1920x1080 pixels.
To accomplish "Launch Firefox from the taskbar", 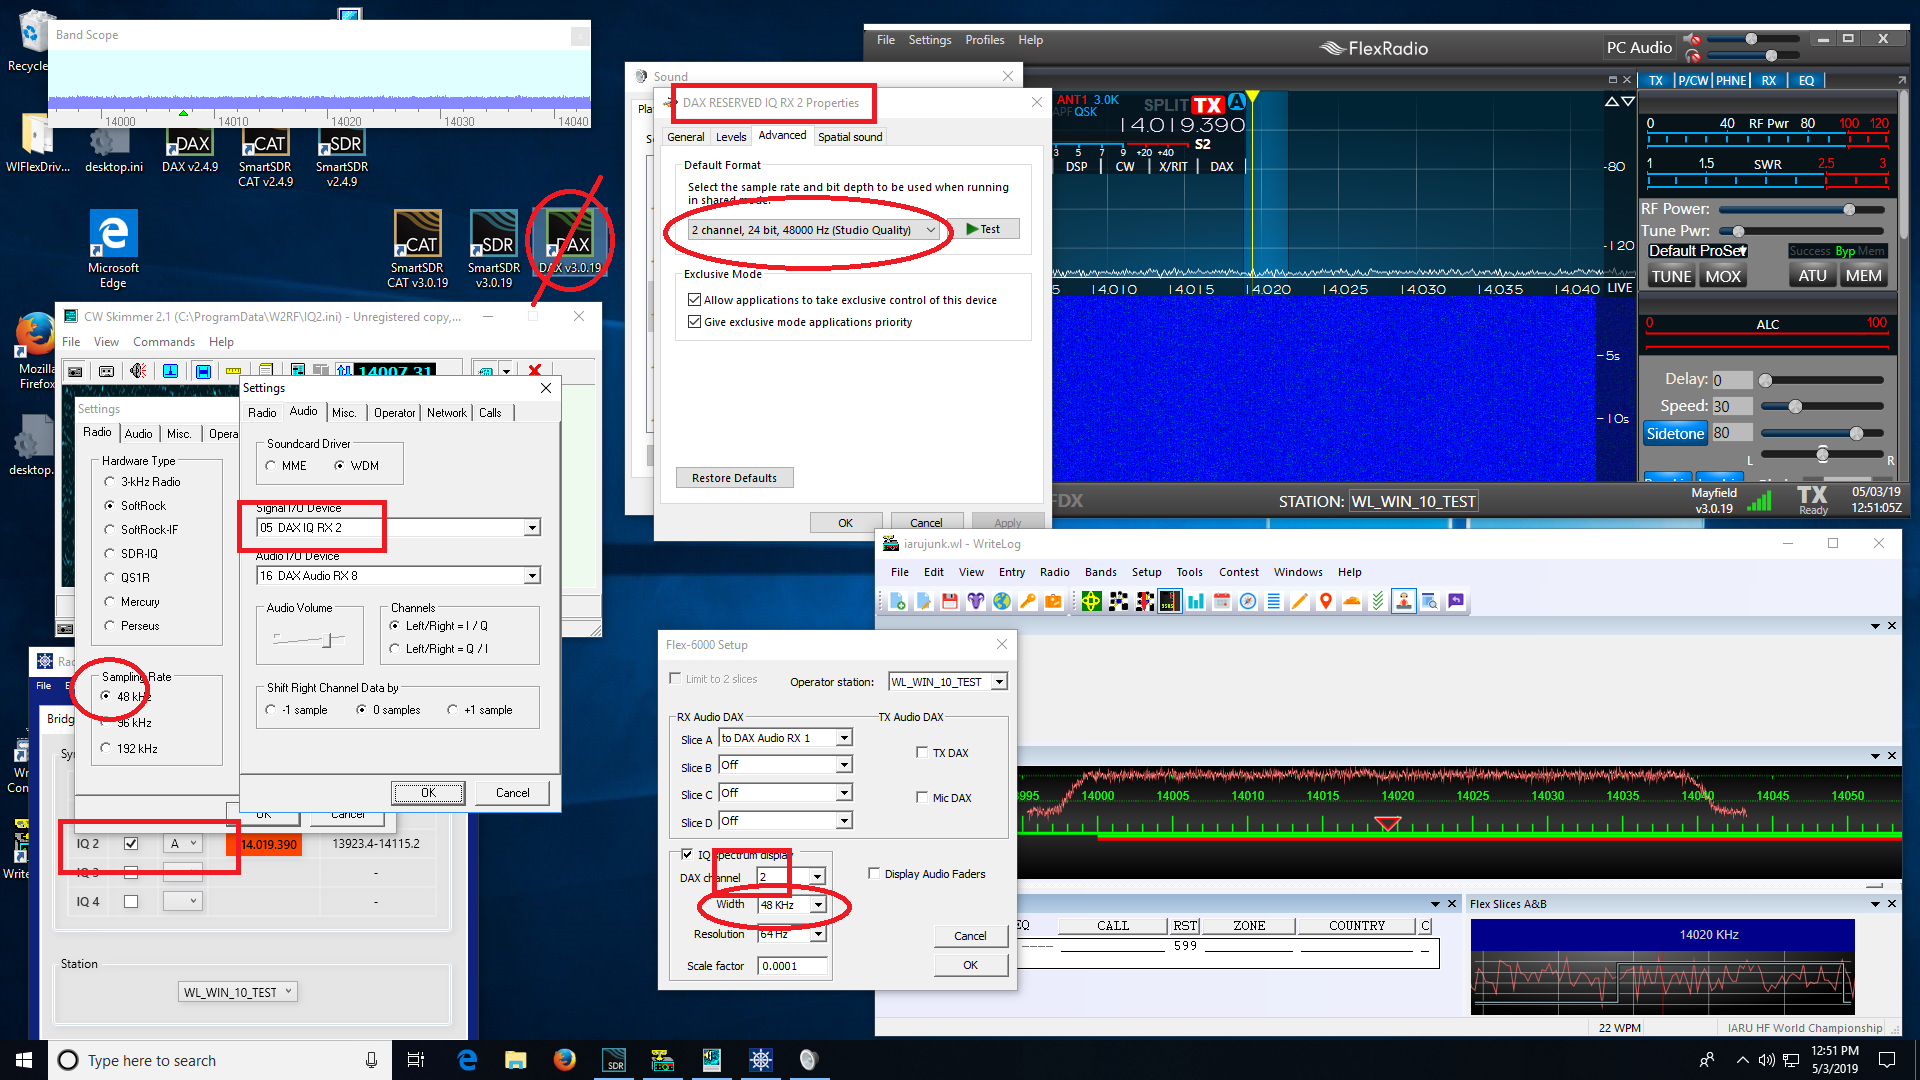I will 564,1060.
